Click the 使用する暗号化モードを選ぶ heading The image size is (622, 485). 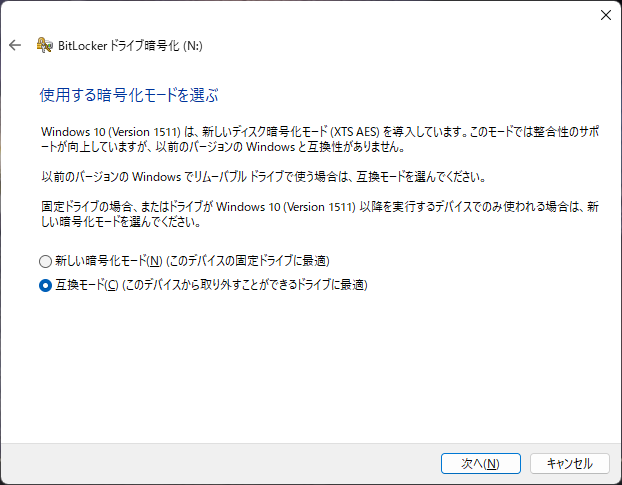tap(128, 96)
